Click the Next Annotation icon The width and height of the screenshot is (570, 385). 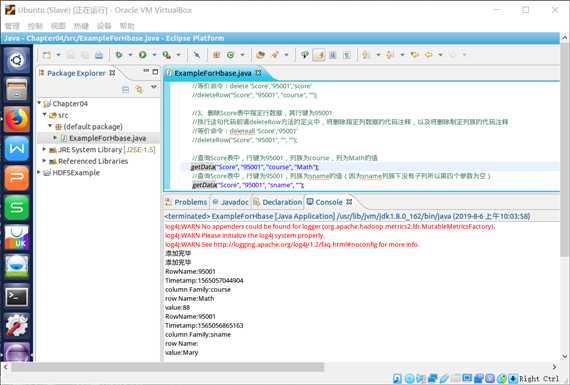pos(366,55)
